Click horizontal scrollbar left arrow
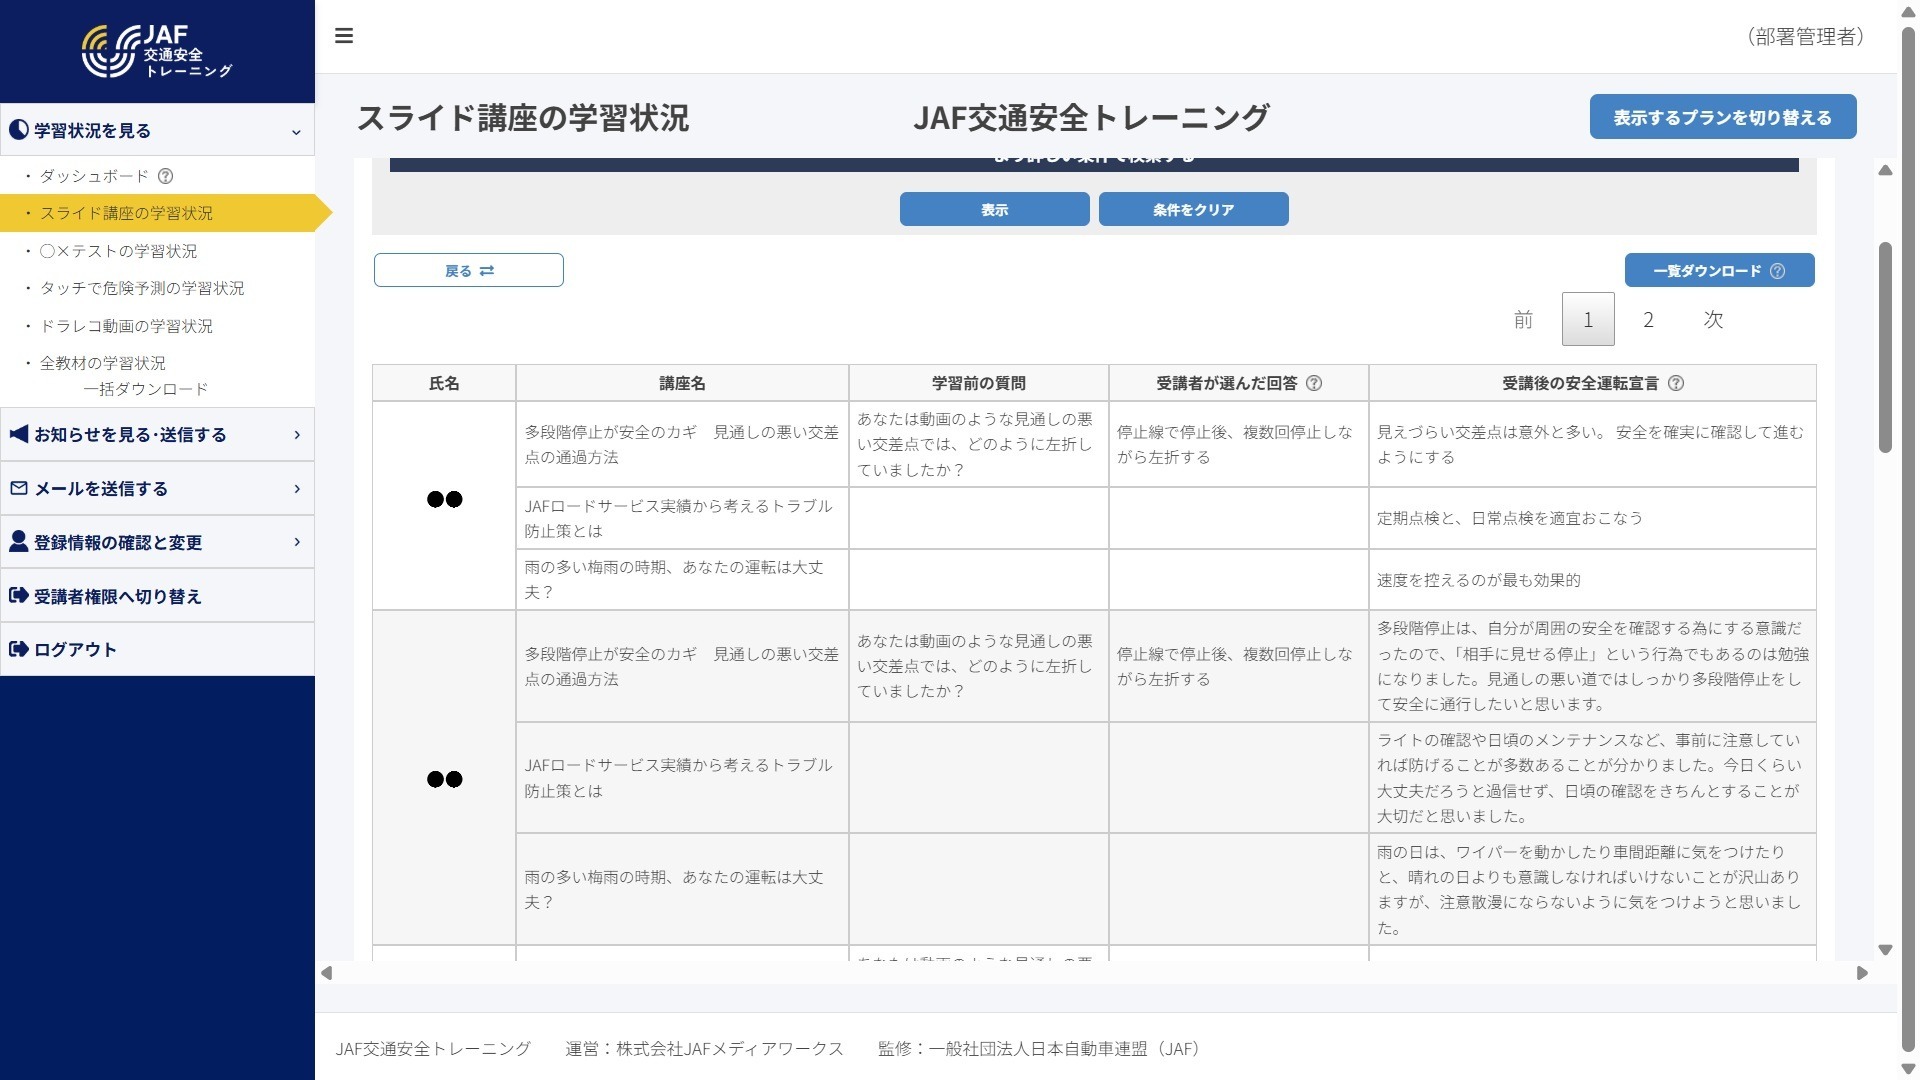1920x1080 pixels. [x=326, y=973]
